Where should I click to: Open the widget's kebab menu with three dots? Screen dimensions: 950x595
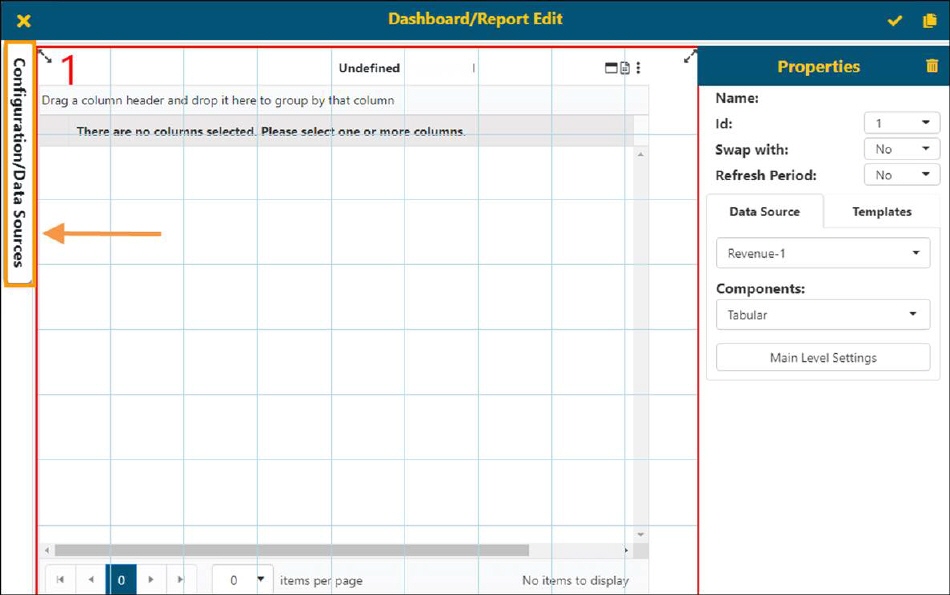[x=639, y=68]
